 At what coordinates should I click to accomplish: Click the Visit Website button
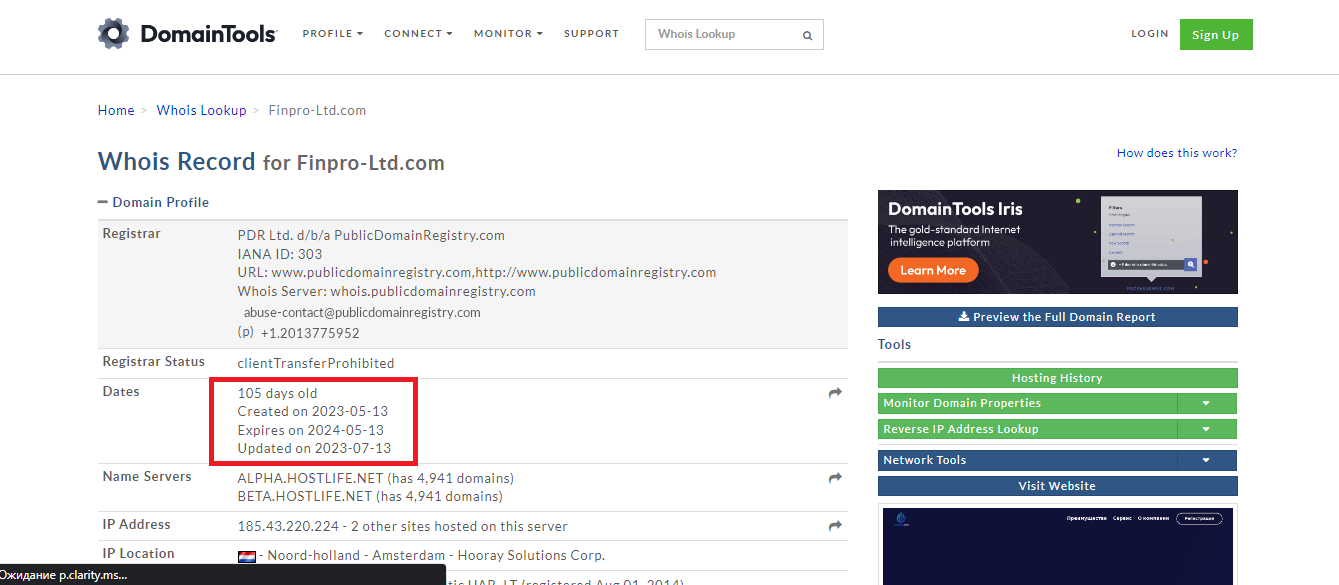tap(1058, 486)
